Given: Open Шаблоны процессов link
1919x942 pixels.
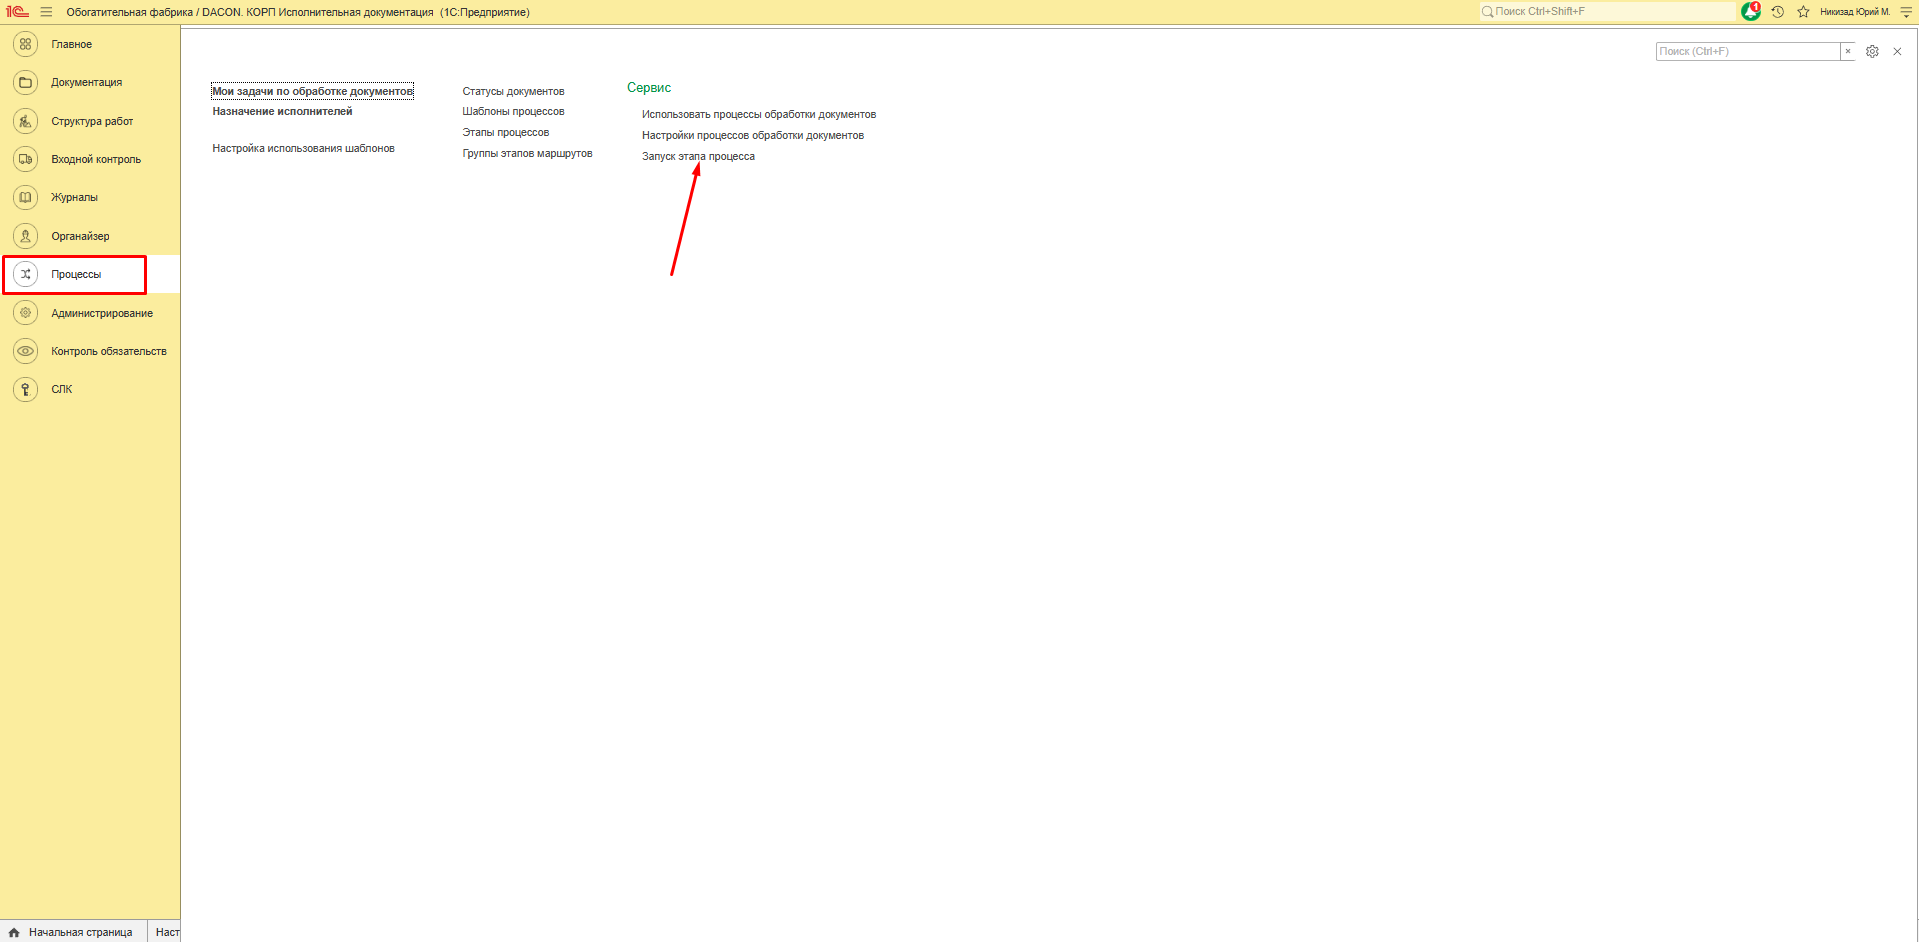Looking at the screenshot, I should click(x=513, y=112).
